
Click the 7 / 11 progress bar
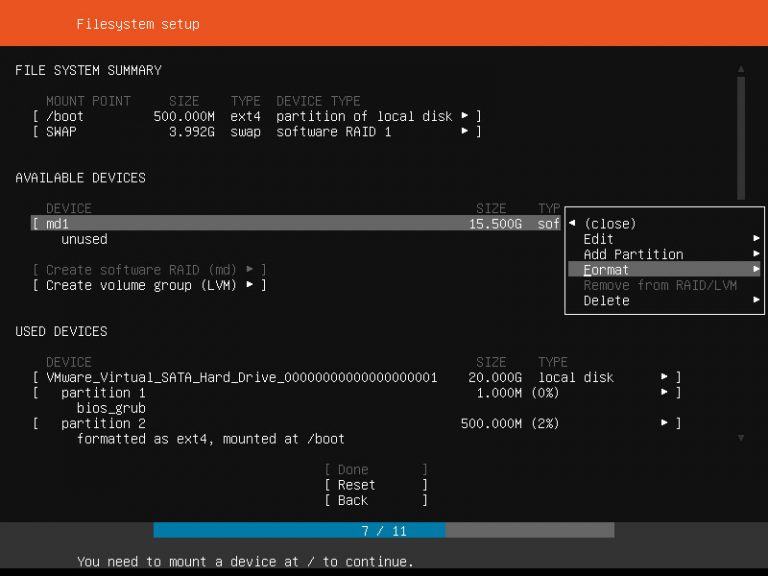[384, 530]
